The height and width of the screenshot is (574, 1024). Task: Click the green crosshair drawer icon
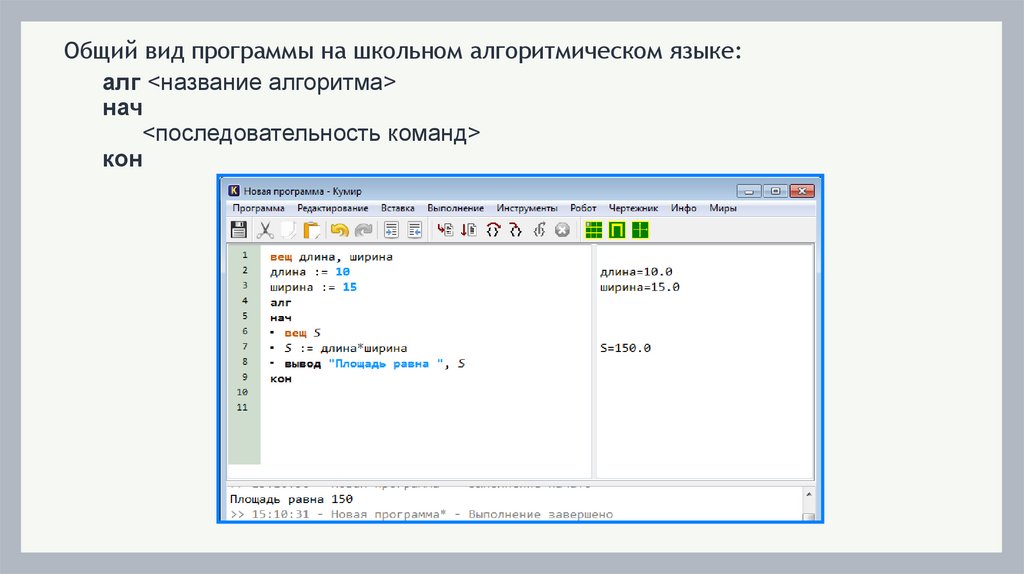pos(640,230)
